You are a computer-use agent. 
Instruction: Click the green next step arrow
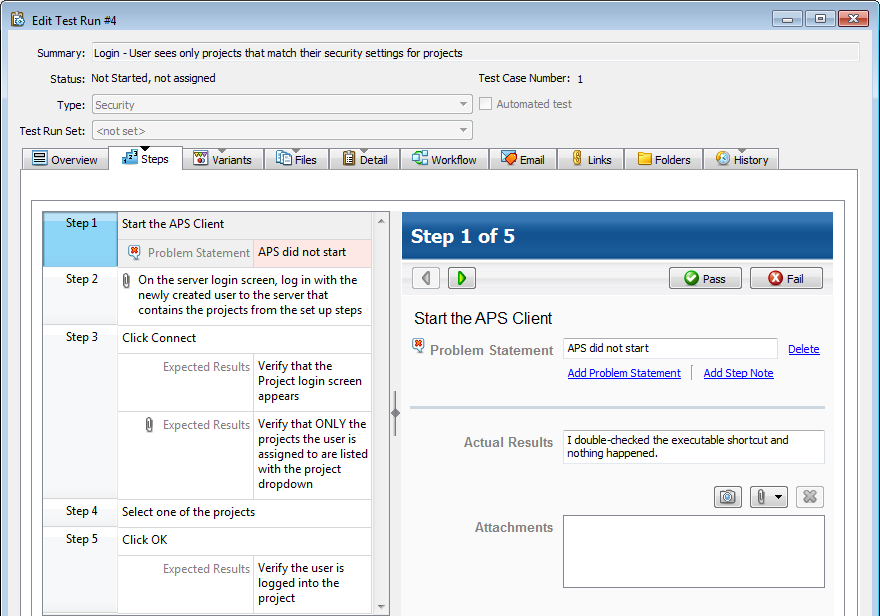461,278
